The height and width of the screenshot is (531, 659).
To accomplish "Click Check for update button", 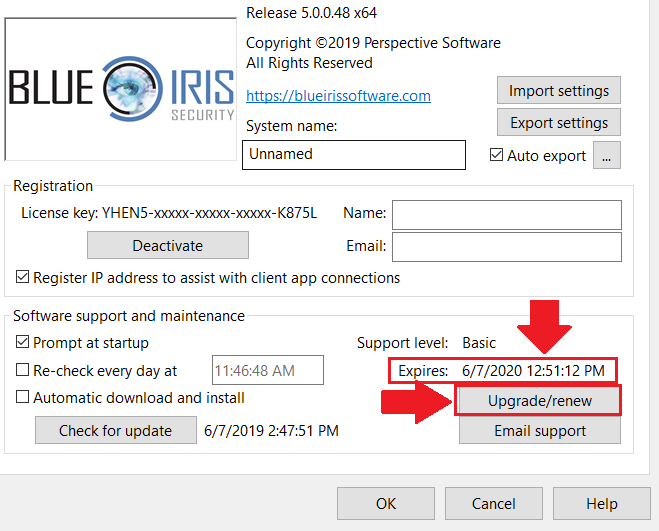I will 116,430.
